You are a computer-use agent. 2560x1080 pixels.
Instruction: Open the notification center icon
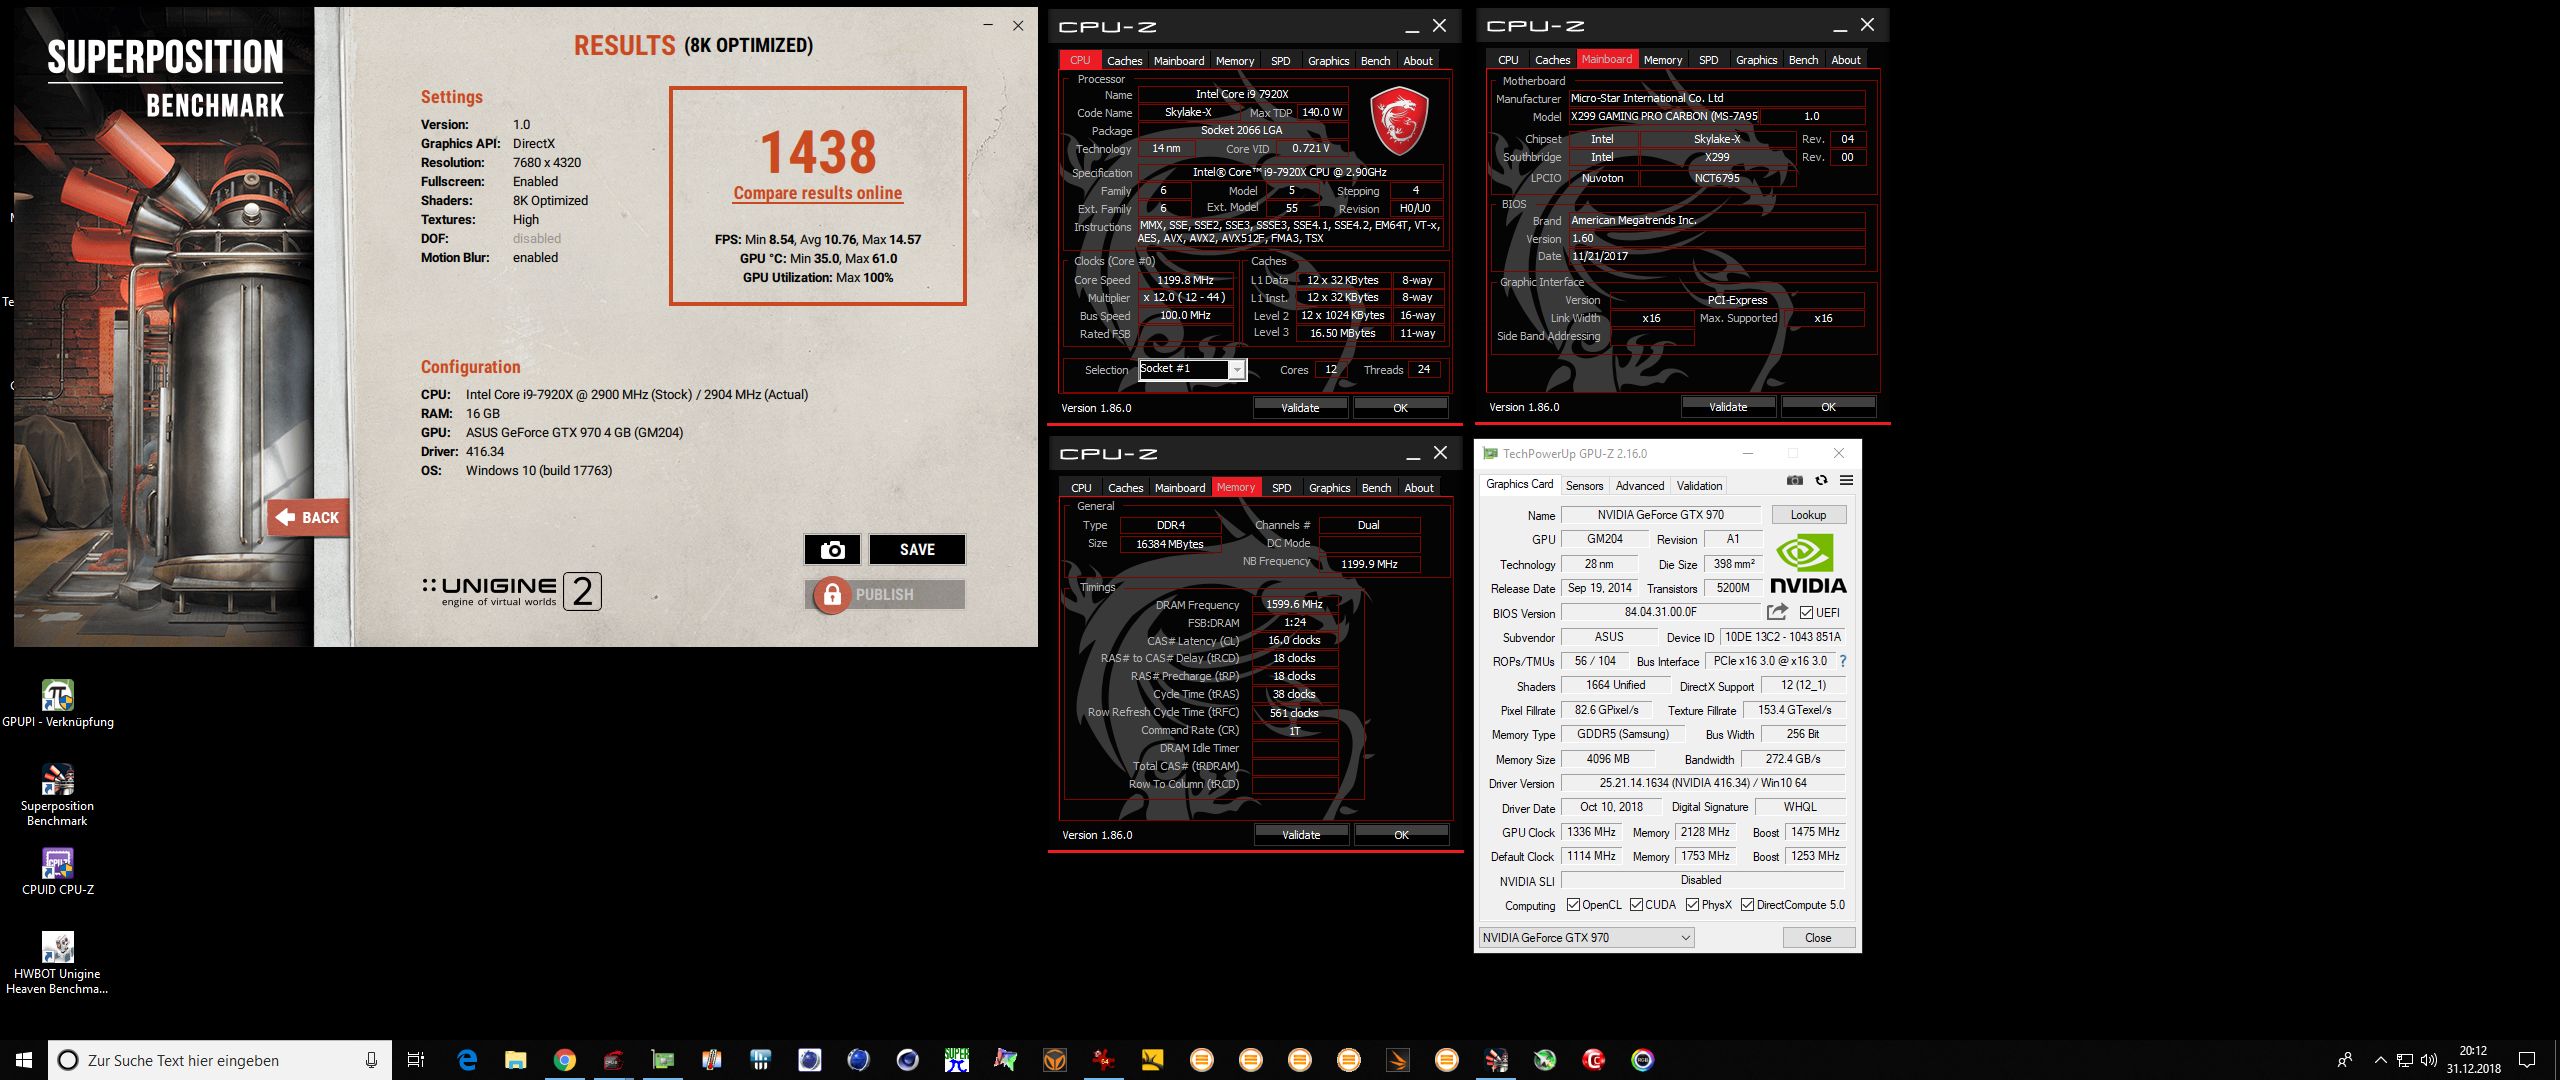(2527, 1060)
